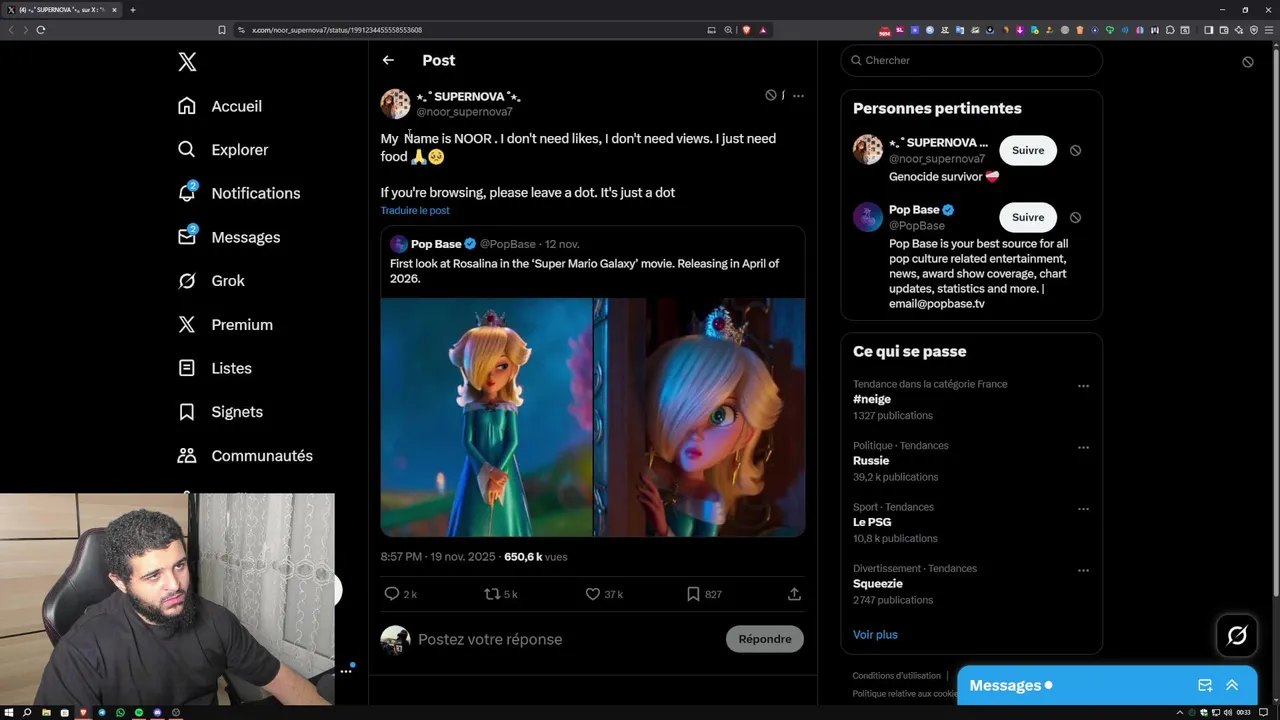Follow Pop Base with Suivre button
Screen dimensions: 1280x720
[1028, 217]
